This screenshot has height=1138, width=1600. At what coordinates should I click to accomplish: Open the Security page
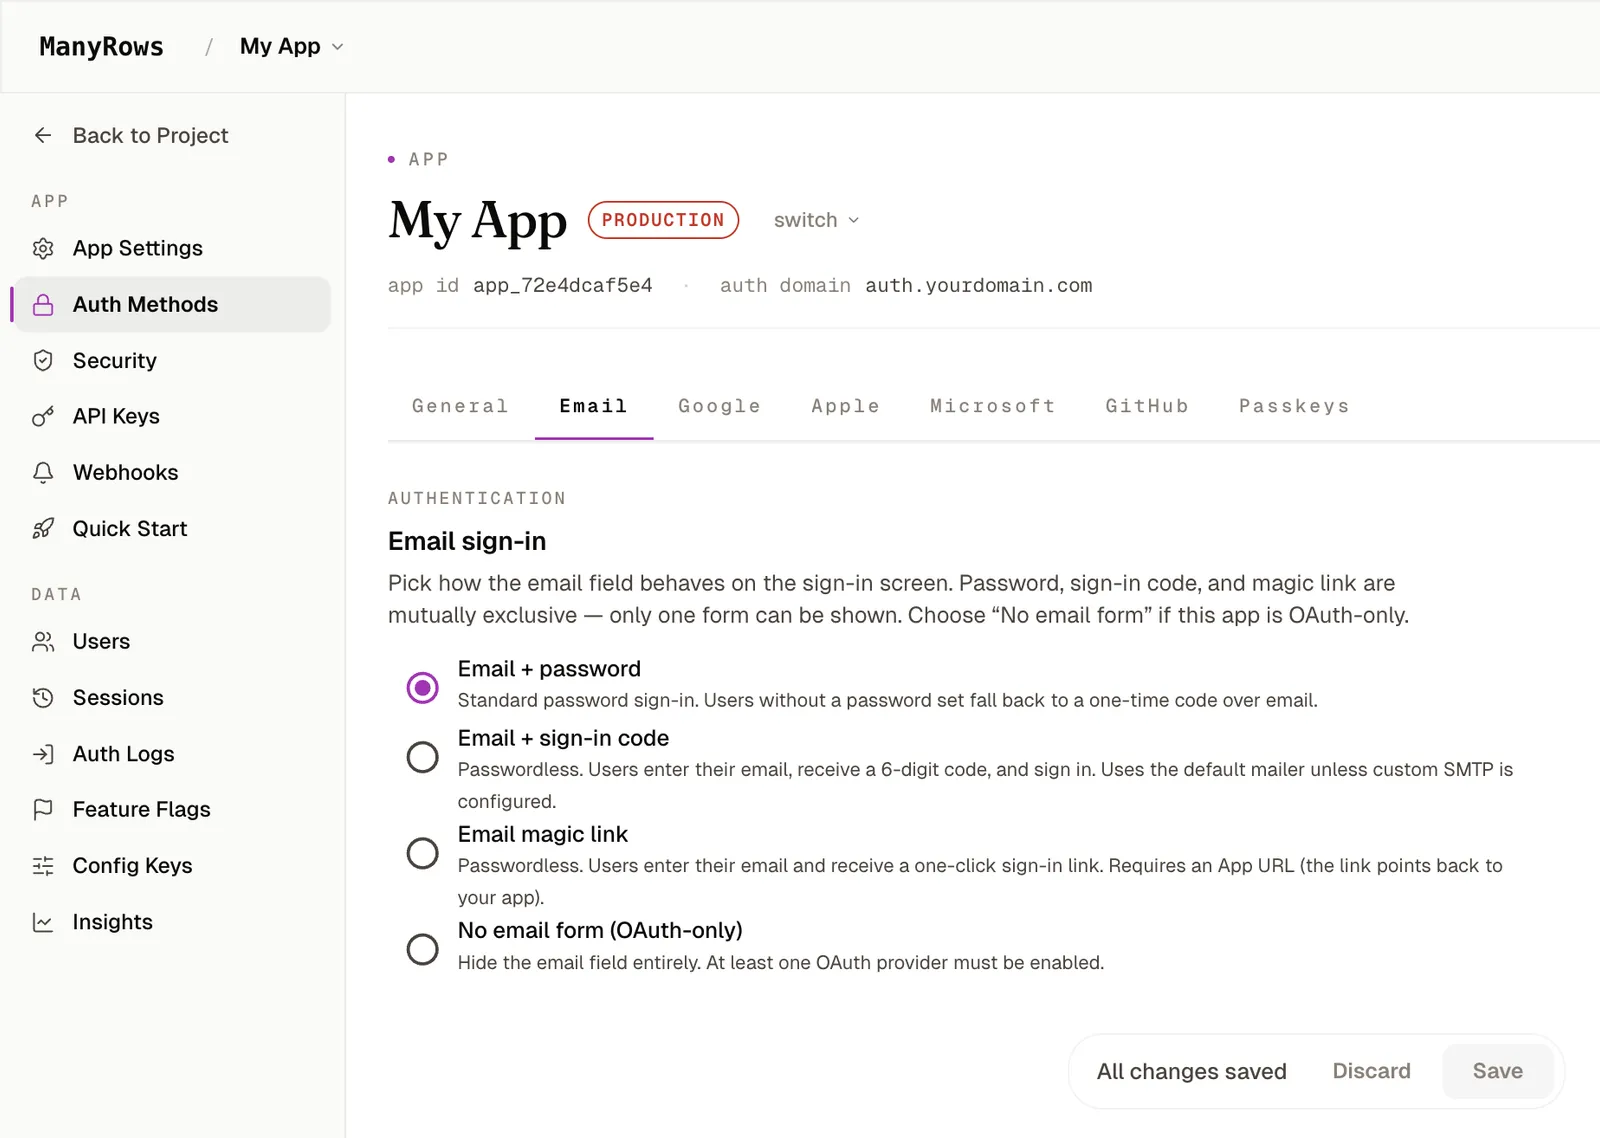[x=172, y=360]
